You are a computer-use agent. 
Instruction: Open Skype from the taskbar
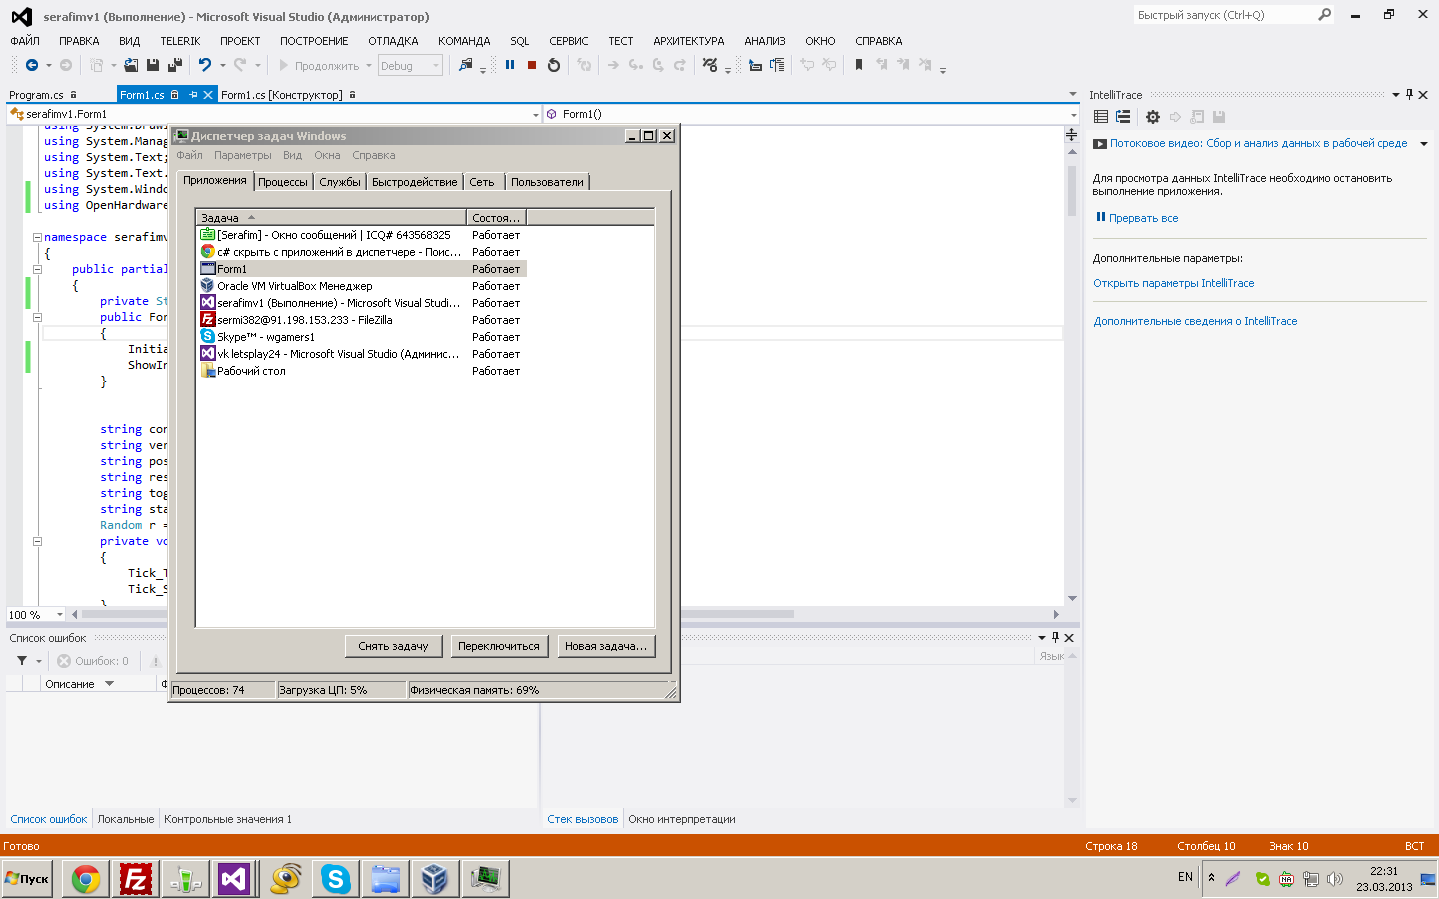tap(335, 879)
